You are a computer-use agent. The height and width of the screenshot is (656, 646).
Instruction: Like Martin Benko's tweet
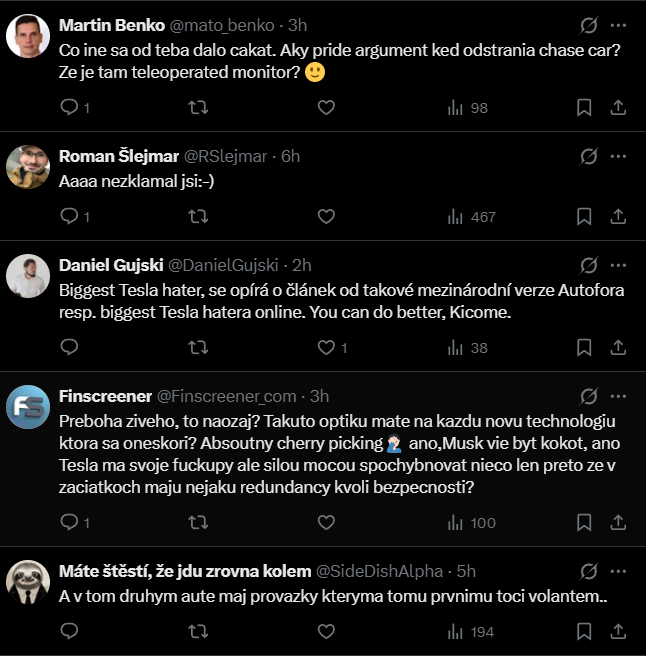click(x=325, y=107)
